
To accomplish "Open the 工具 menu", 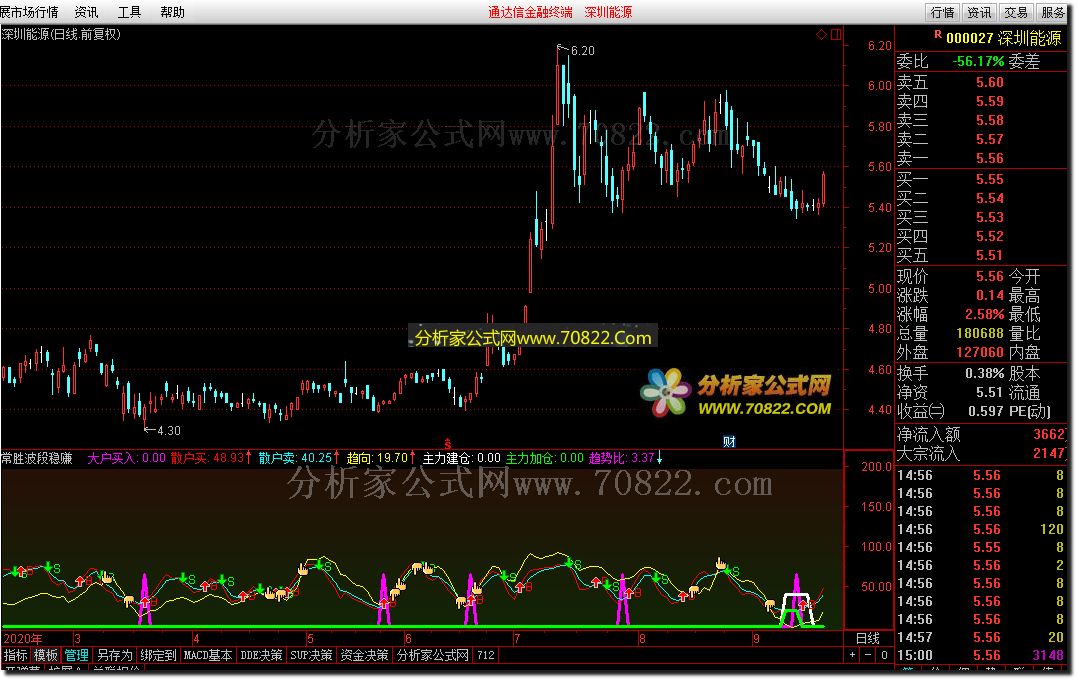I will tap(129, 12).
